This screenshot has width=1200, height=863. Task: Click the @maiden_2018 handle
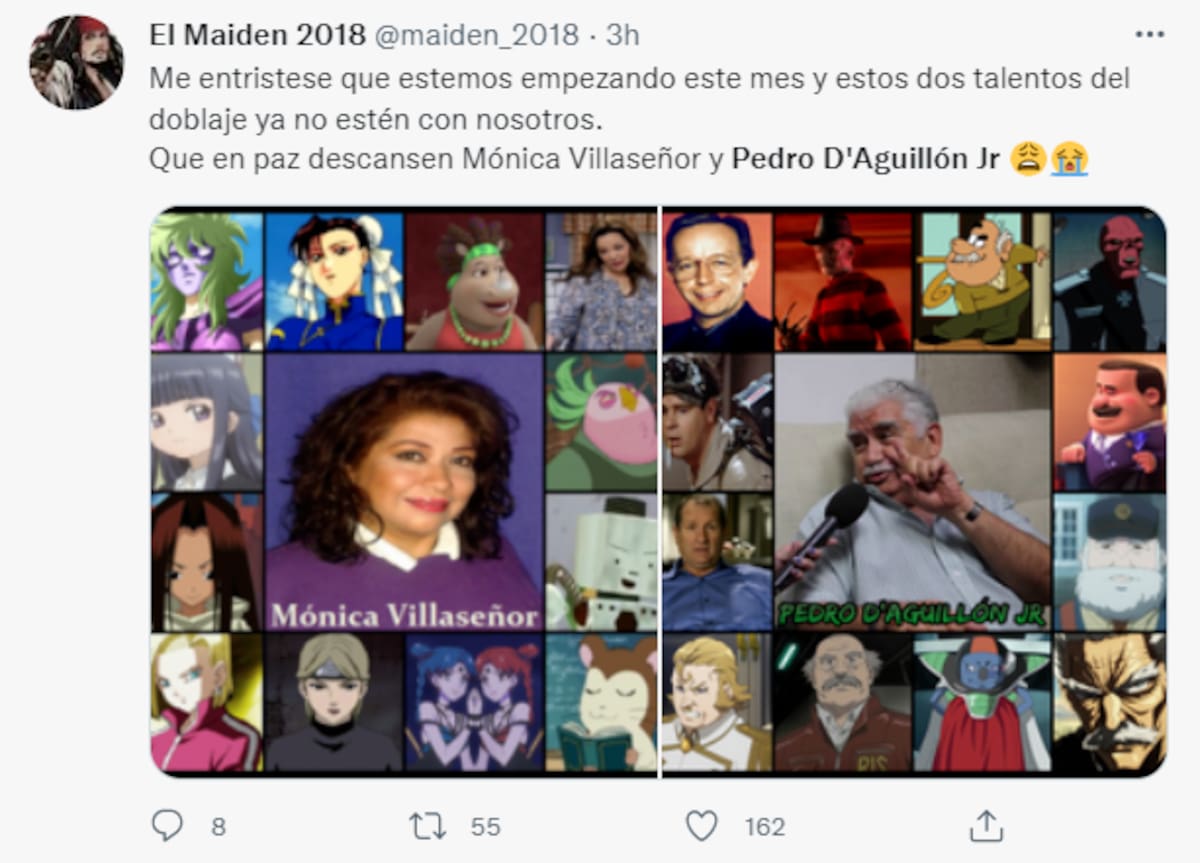pyautogui.click(x=477, y=35)
